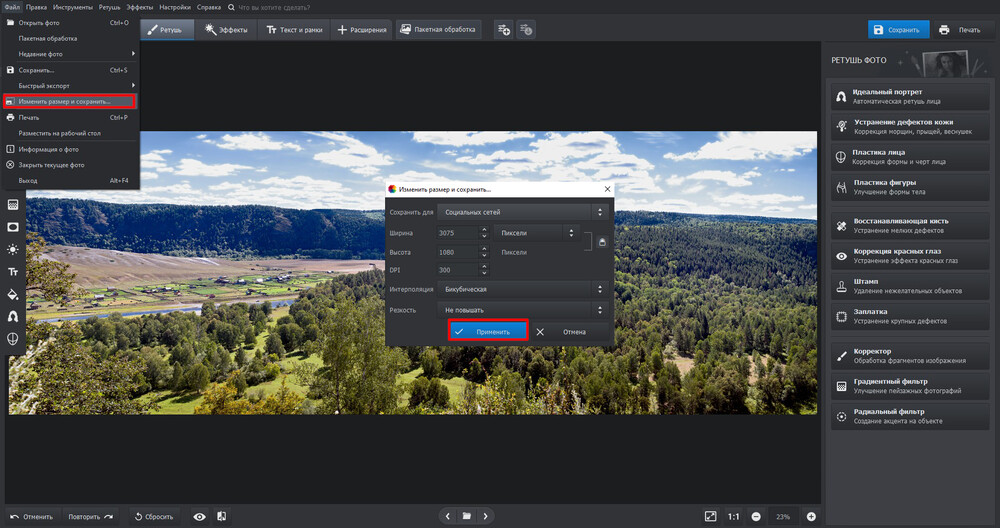
Task: Open the Резкость dropdown list
Action: click(525, 310)
